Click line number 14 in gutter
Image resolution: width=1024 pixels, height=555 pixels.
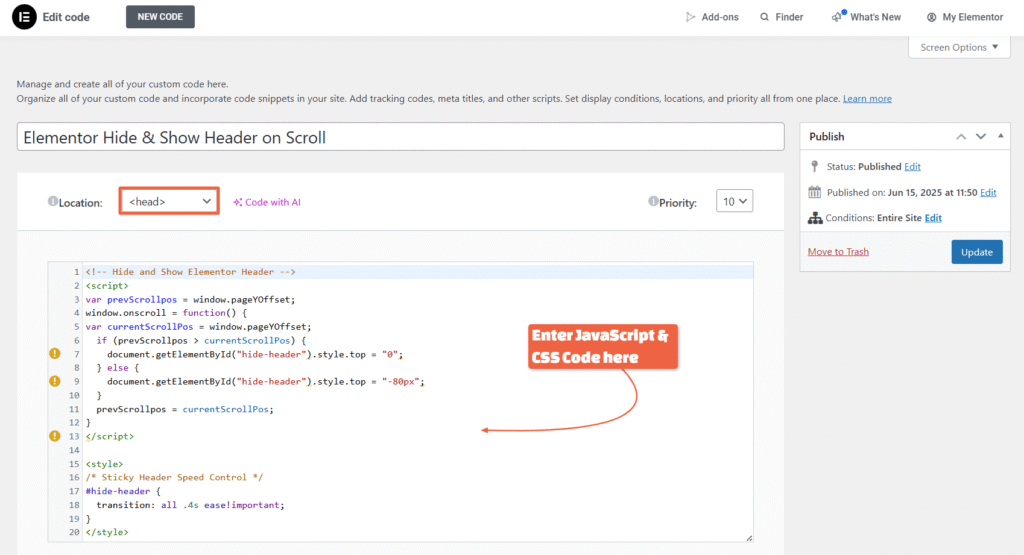point(74,450)
